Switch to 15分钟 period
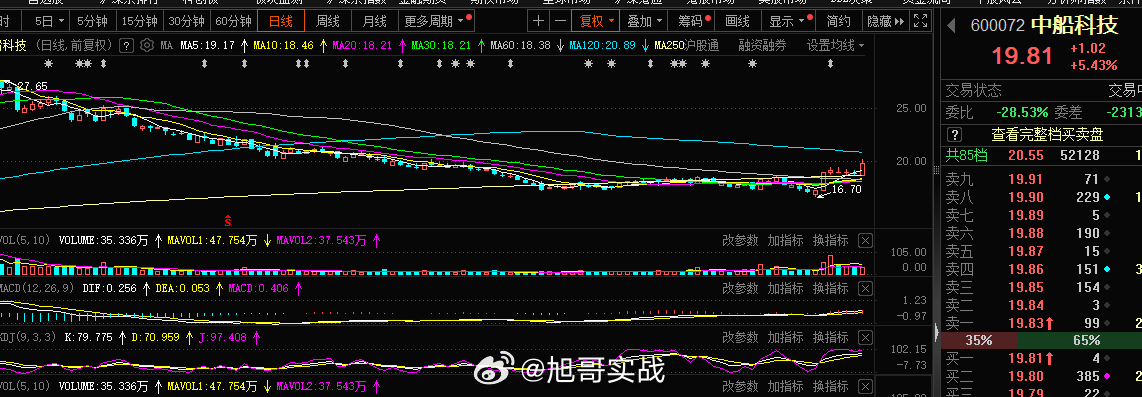Image resolution: width=1142 pixels, height=397 pixels. tap(139, 21)
